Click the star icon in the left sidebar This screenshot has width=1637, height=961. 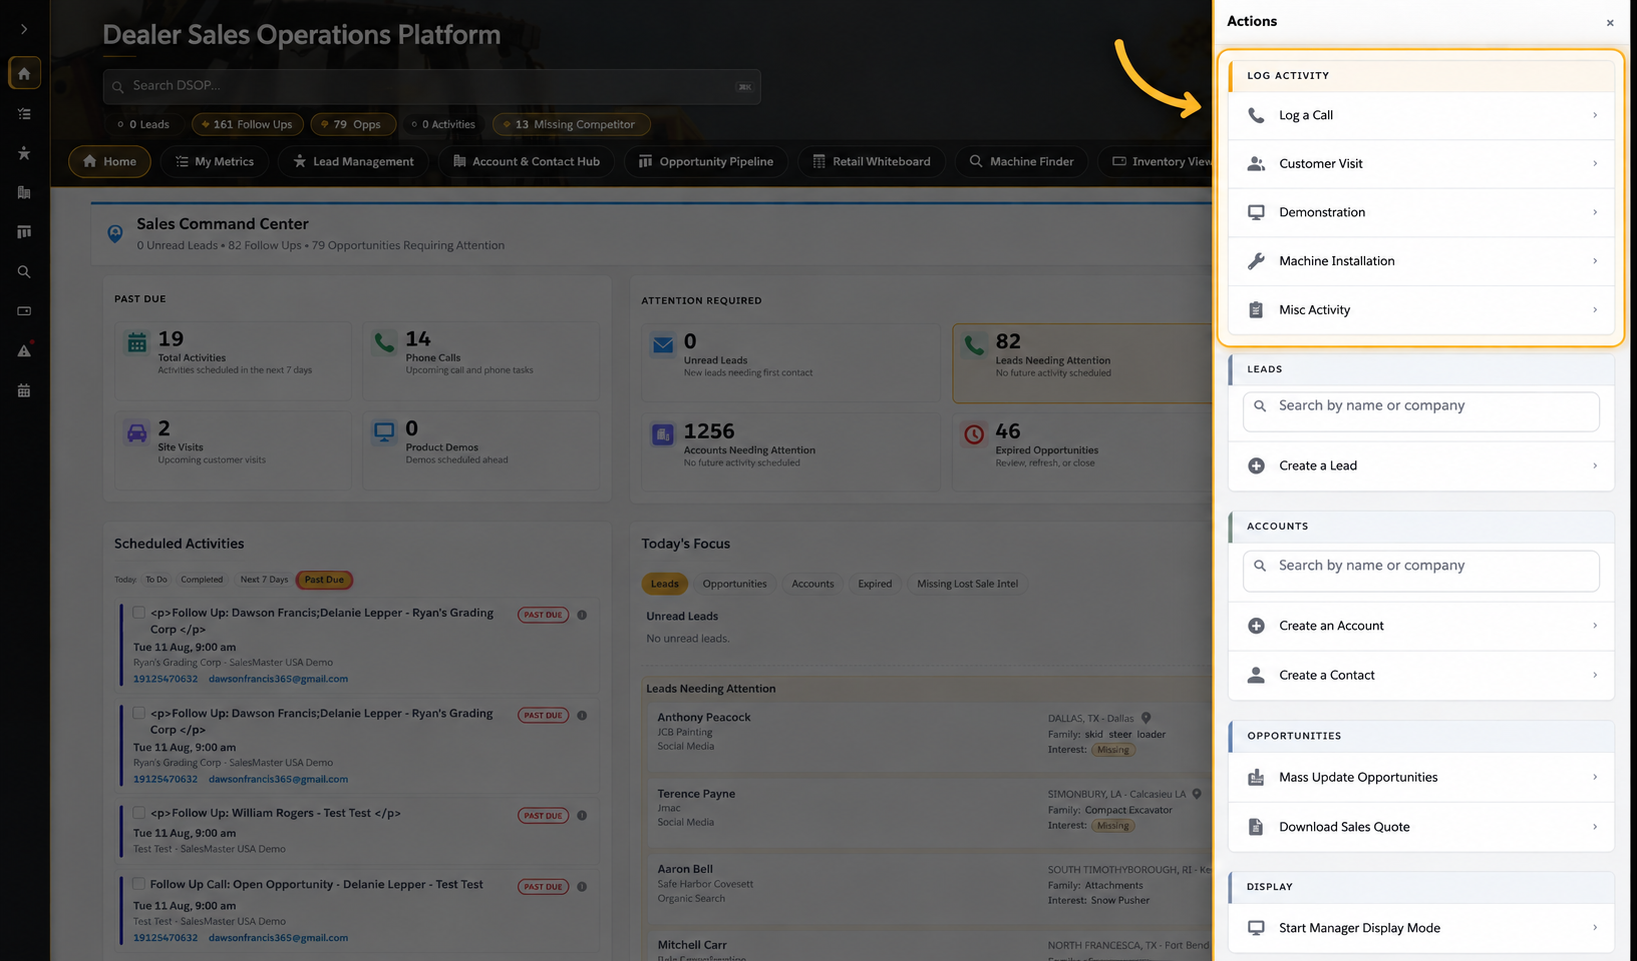click(24, 153)
